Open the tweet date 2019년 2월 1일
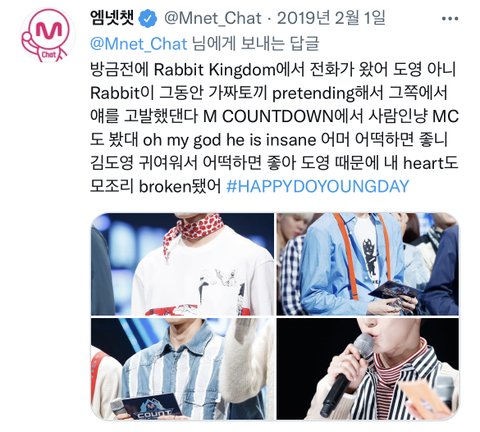Image resolution: width=480 pixels, height=432 pixels. (331, 18)
